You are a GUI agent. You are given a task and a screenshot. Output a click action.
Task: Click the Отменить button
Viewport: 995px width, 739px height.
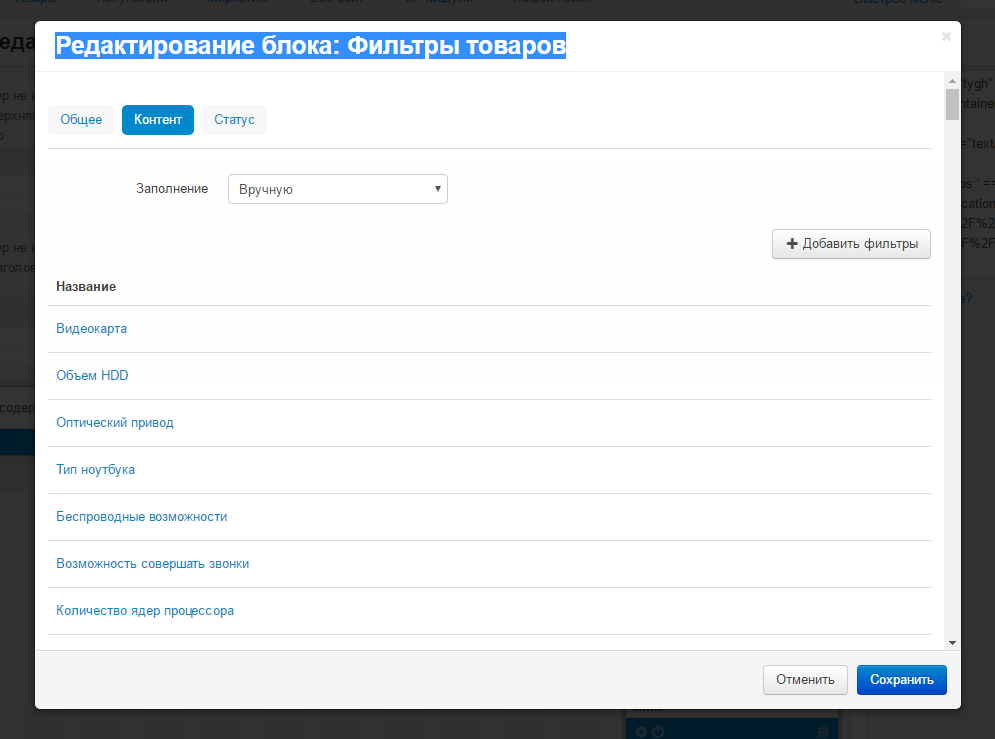[805, 679]
